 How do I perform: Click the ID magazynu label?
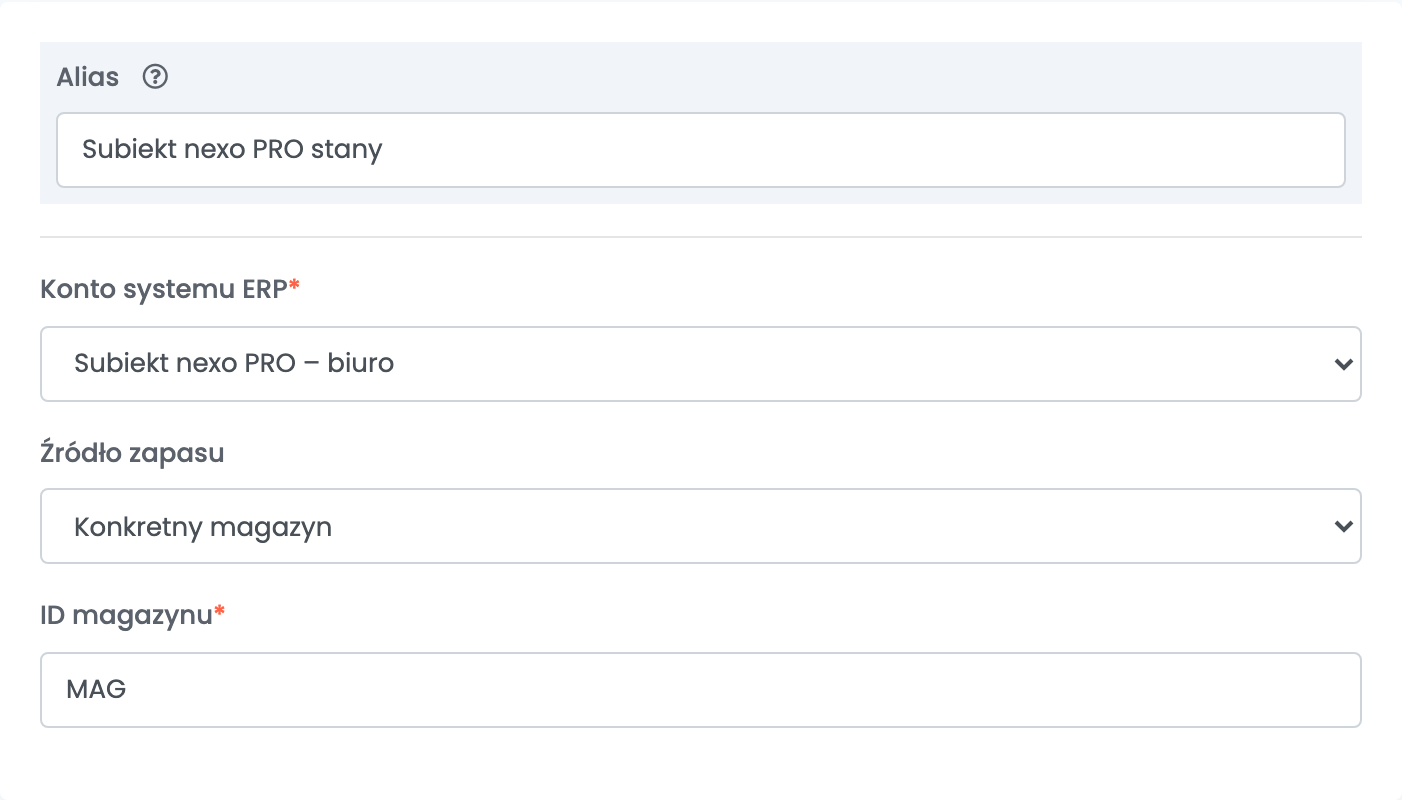point(127,615)
